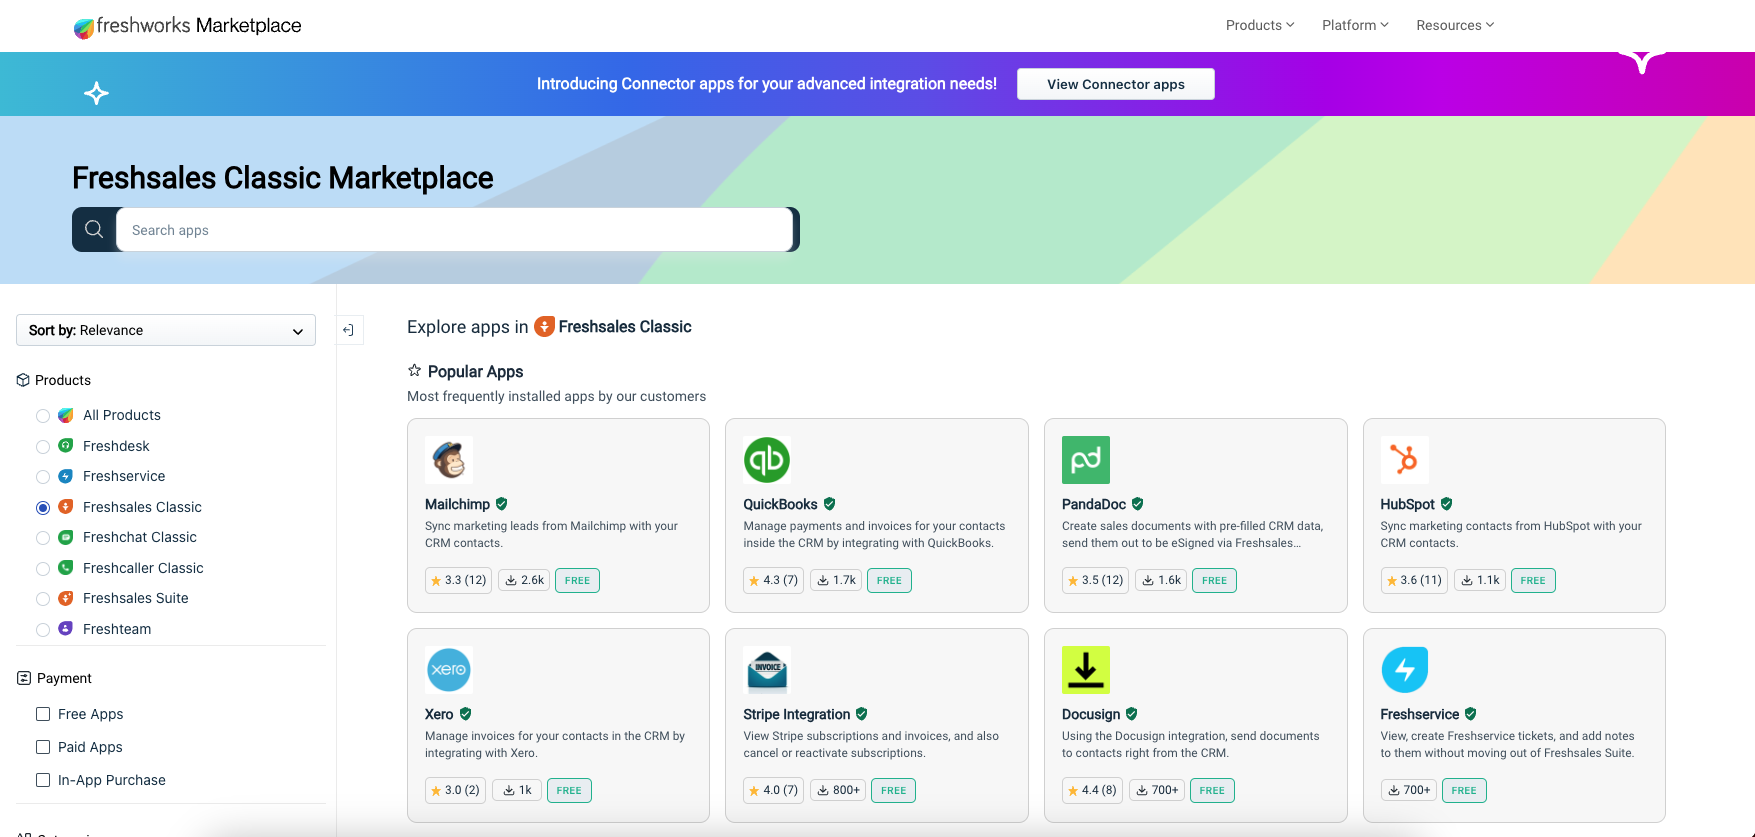Click Stripe Integration 4.0 (7) rating badge
The image size is (1755, 837).
pos(774,790)
